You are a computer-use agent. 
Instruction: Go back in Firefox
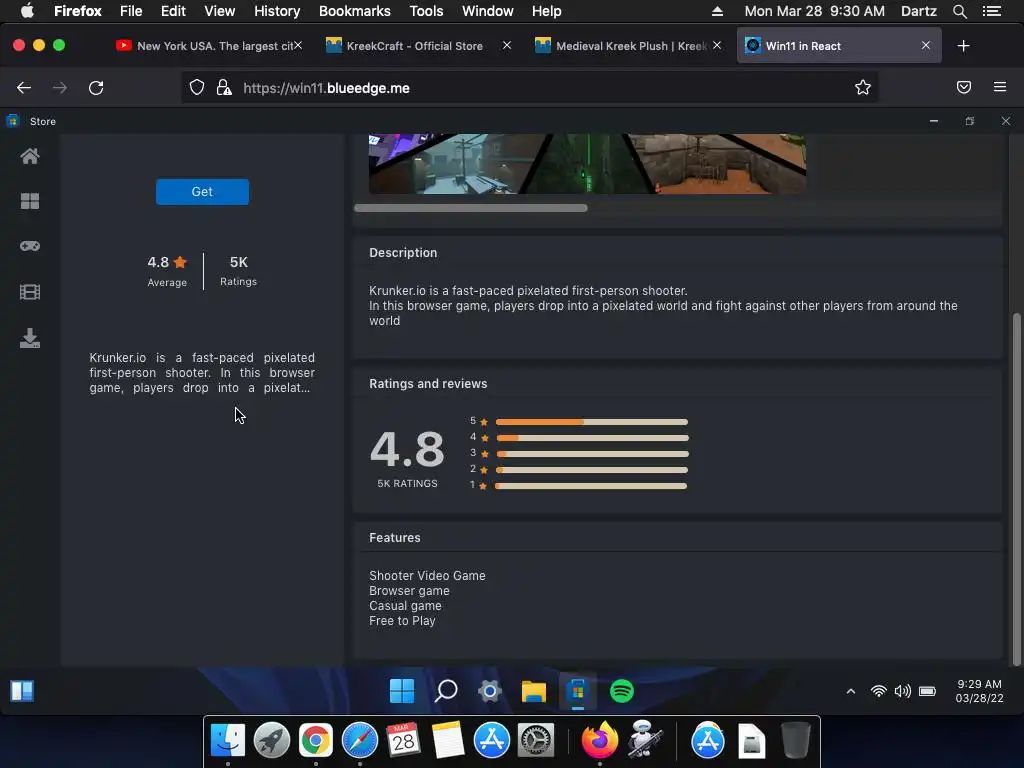[x=24, y=88]
